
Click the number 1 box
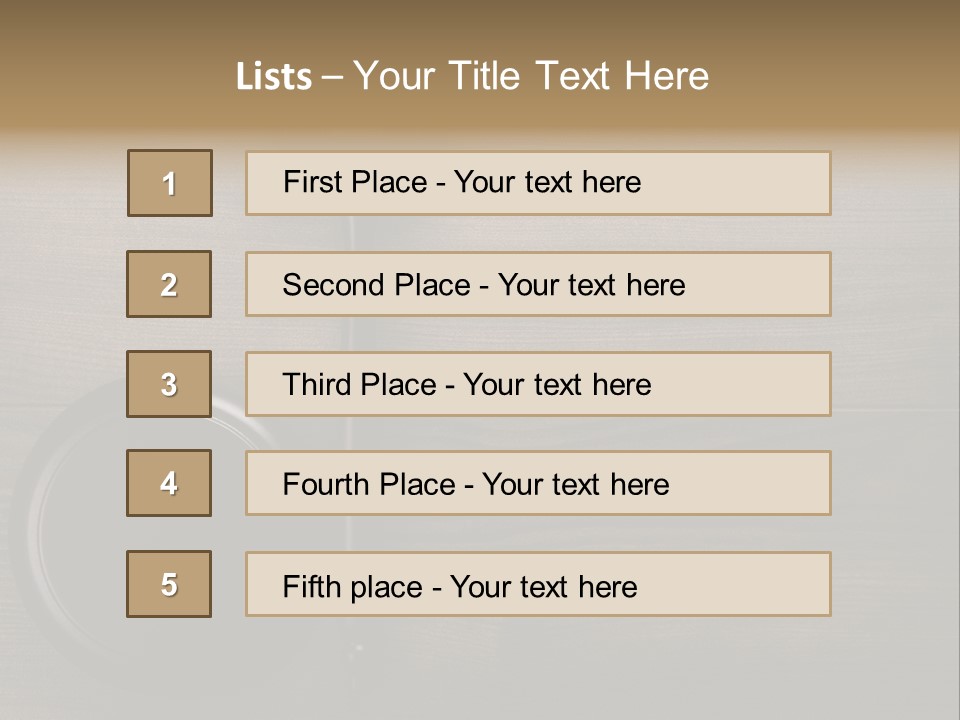tap(170, 183)
